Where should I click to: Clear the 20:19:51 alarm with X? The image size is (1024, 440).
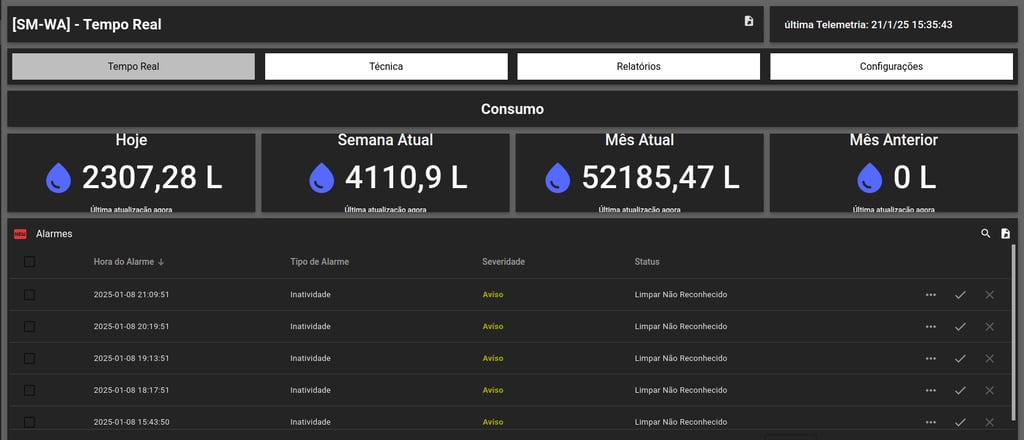point(989,326)
